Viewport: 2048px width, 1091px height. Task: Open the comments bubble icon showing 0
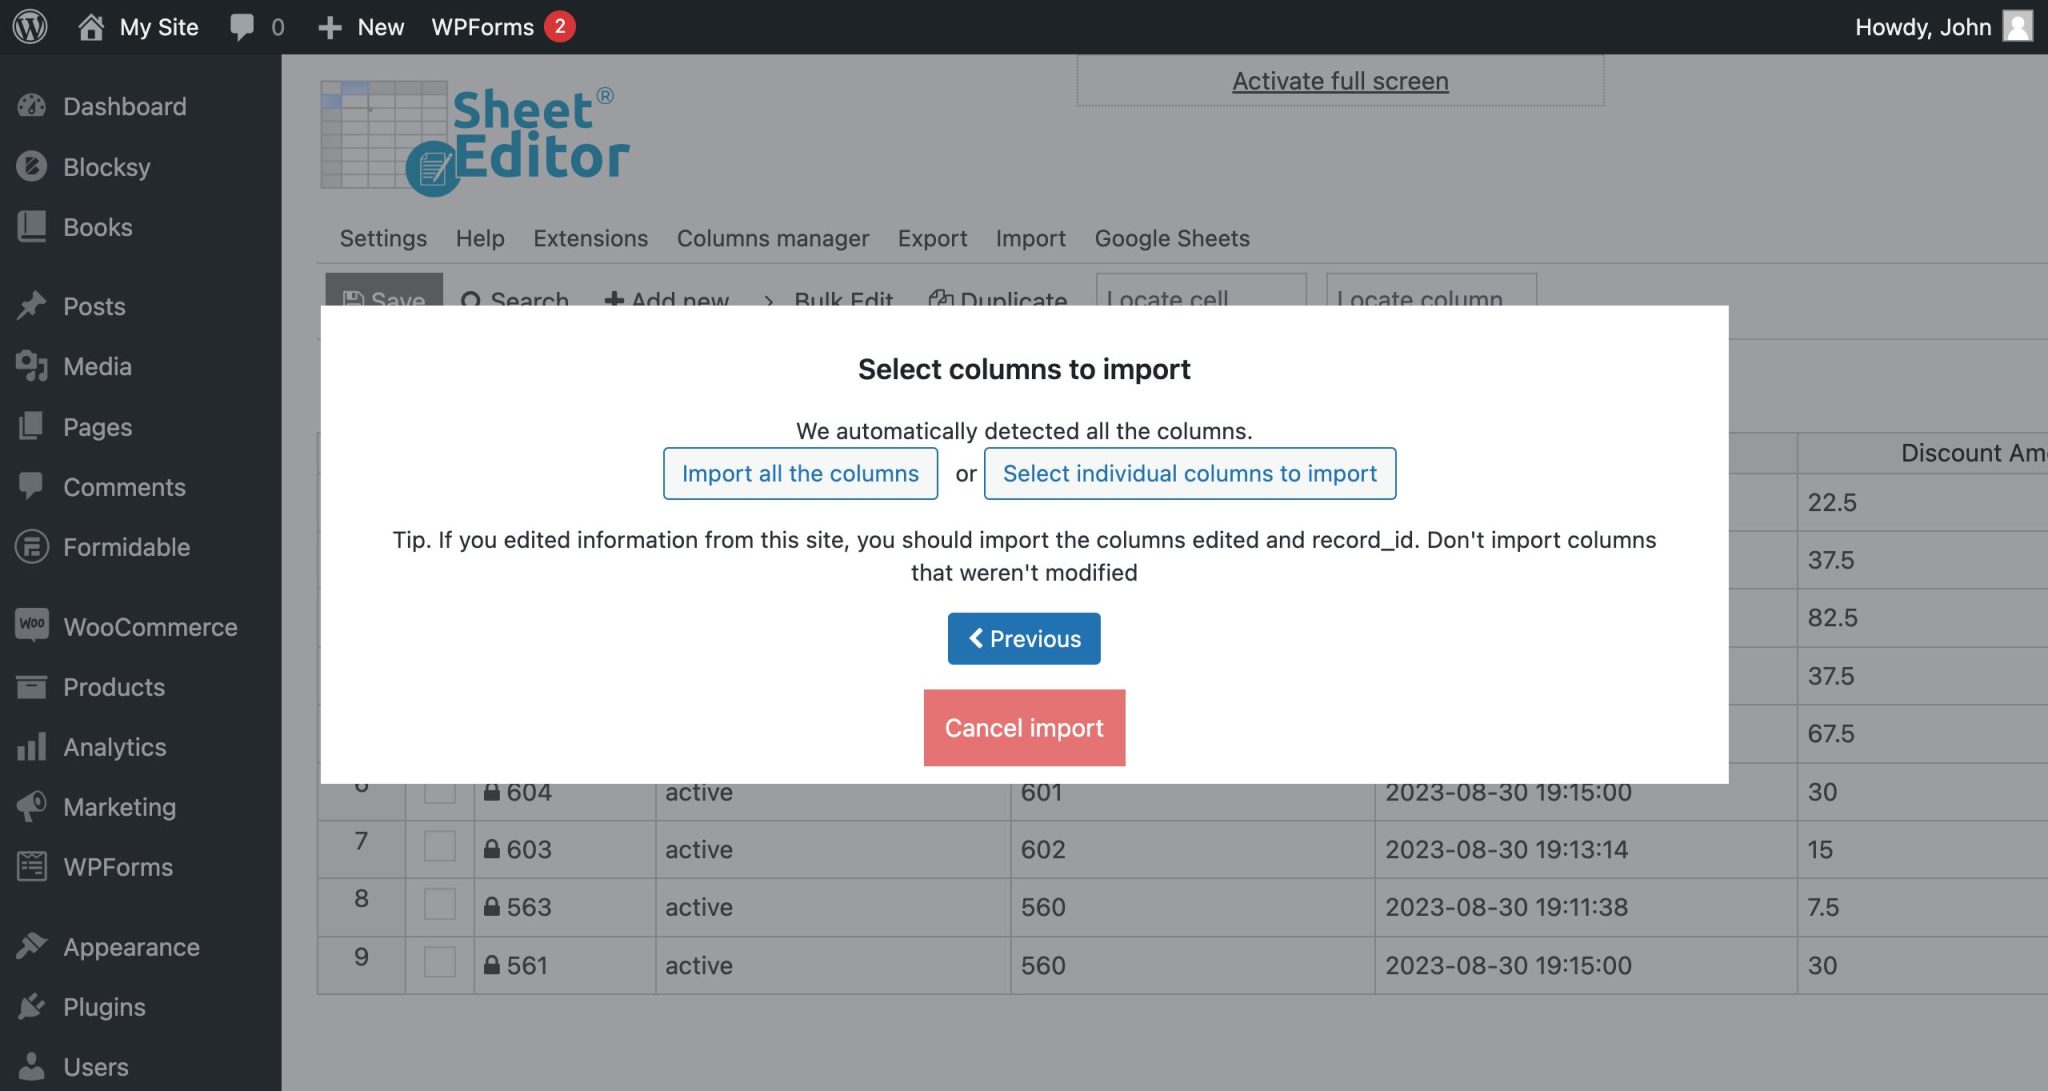click(x=242, y=26)
